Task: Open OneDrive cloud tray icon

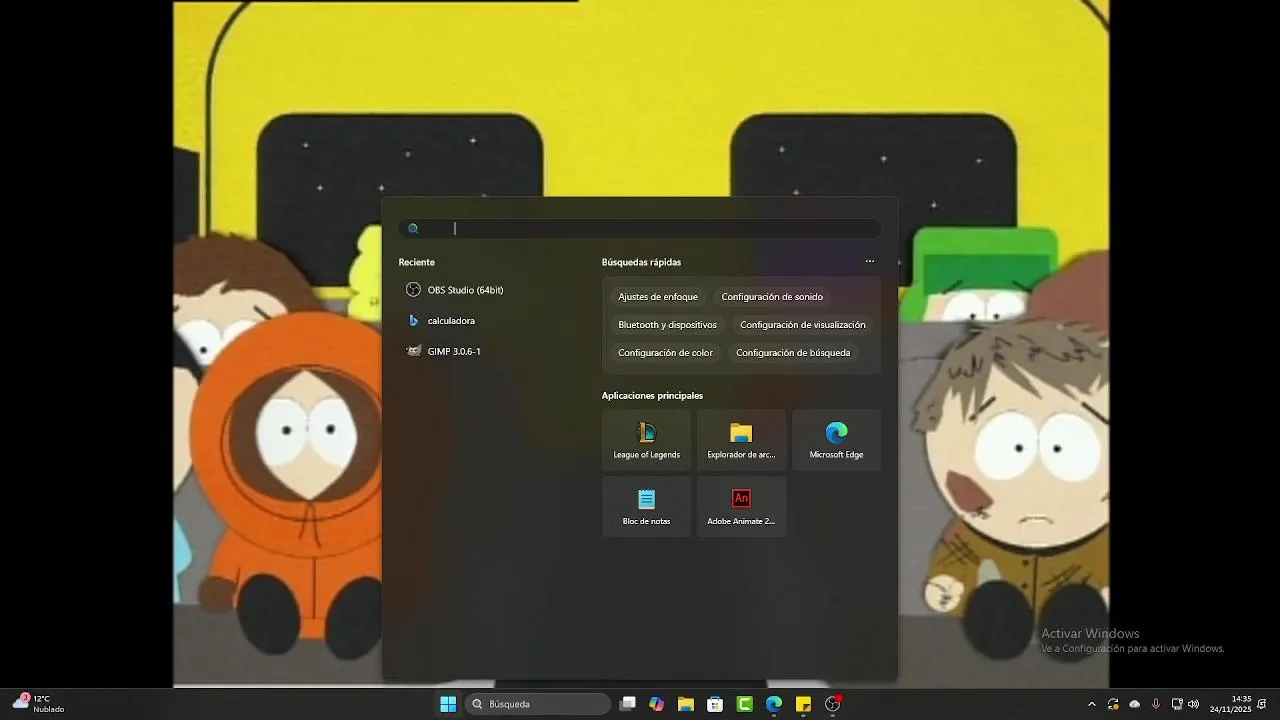Action: pos(1134,704)
